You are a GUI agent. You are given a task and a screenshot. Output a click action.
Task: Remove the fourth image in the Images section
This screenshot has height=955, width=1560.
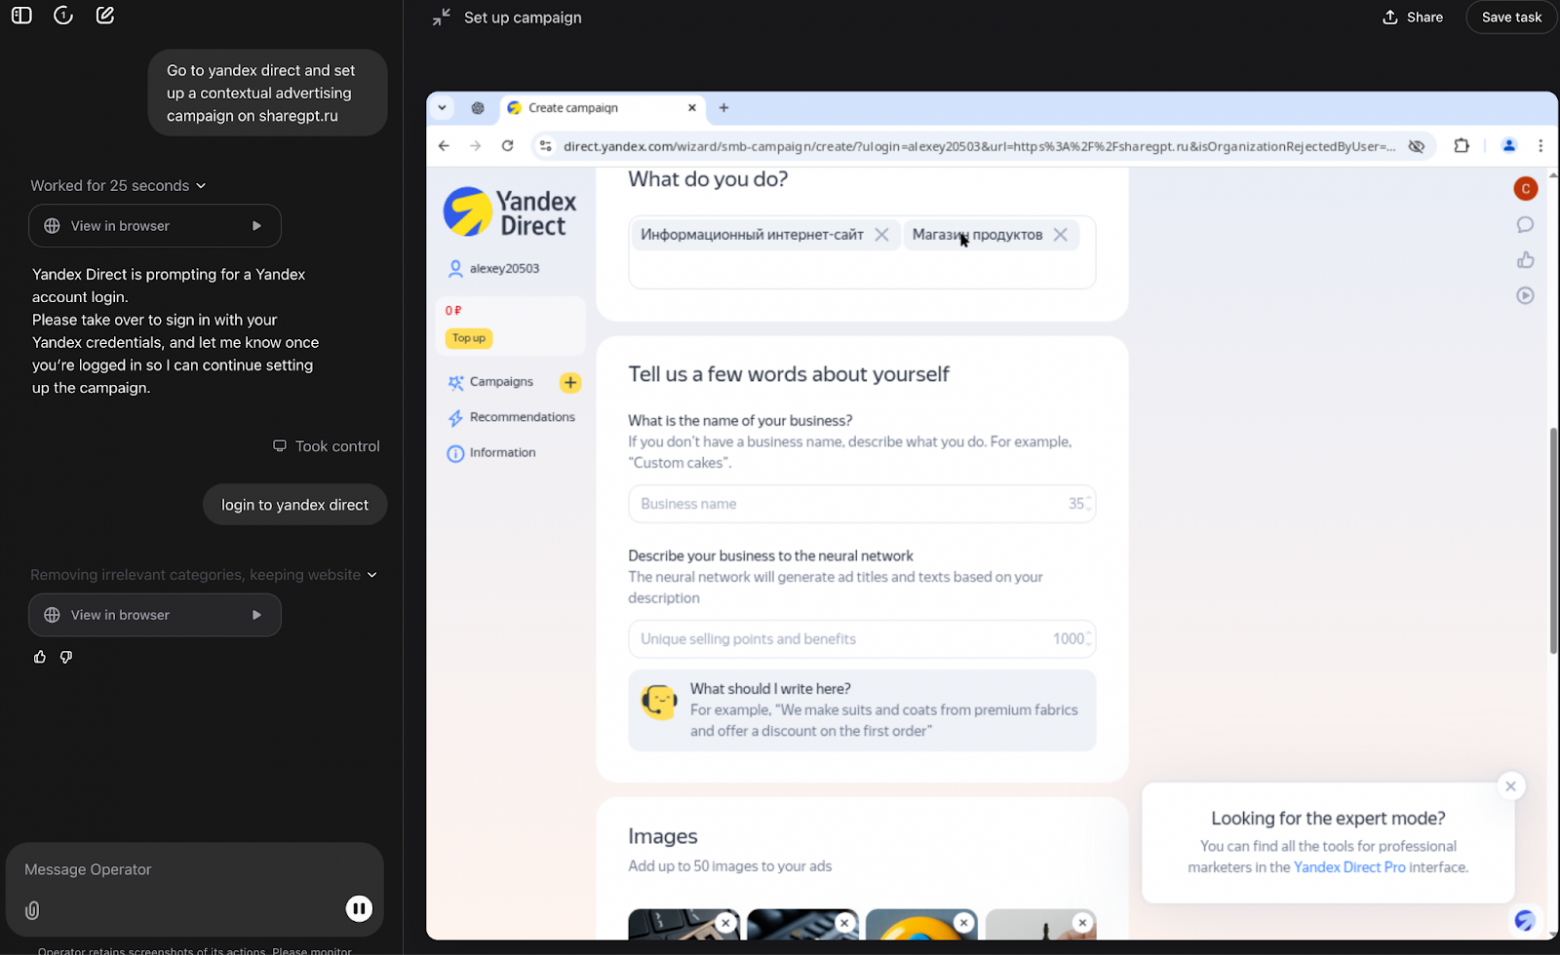pos(1082,923)
